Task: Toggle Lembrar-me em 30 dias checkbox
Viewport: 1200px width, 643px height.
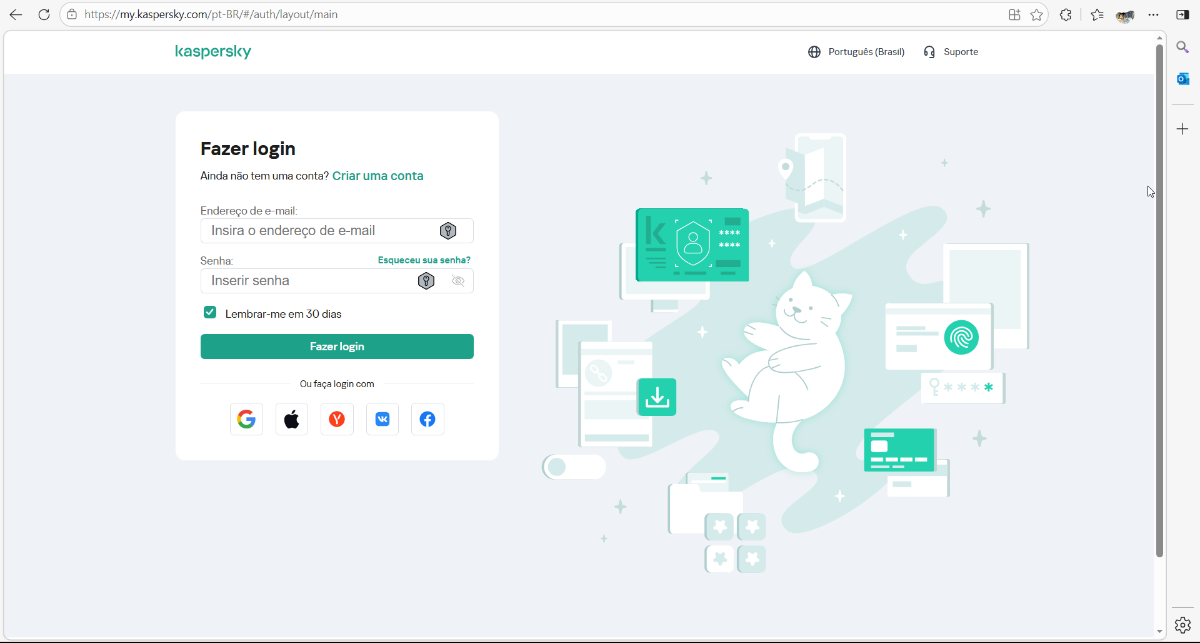Action: pyautogui.click(x=210, y=313)
